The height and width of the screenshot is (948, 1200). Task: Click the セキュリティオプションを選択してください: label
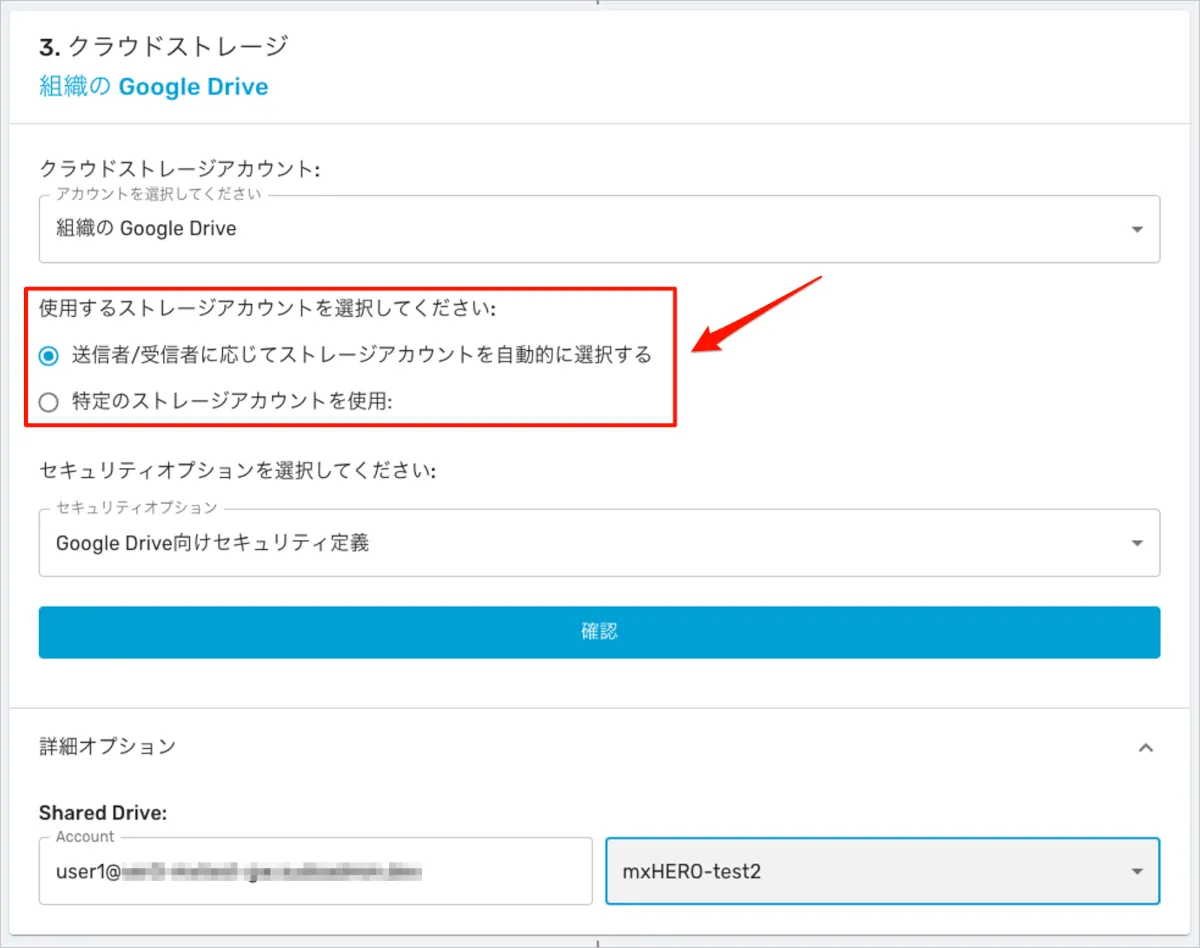click(x=238, y=470)
